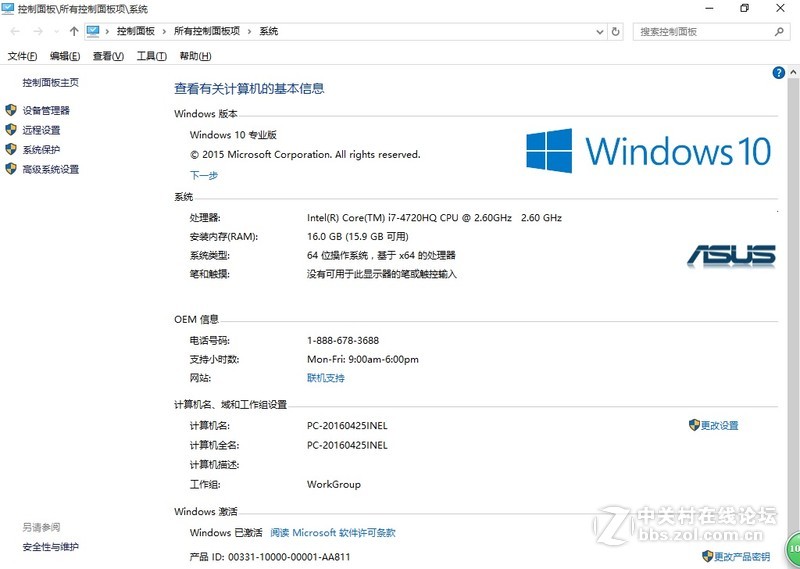Click the search magnifier icon
The height and width of the screenshot is (569, 800).
779,32
